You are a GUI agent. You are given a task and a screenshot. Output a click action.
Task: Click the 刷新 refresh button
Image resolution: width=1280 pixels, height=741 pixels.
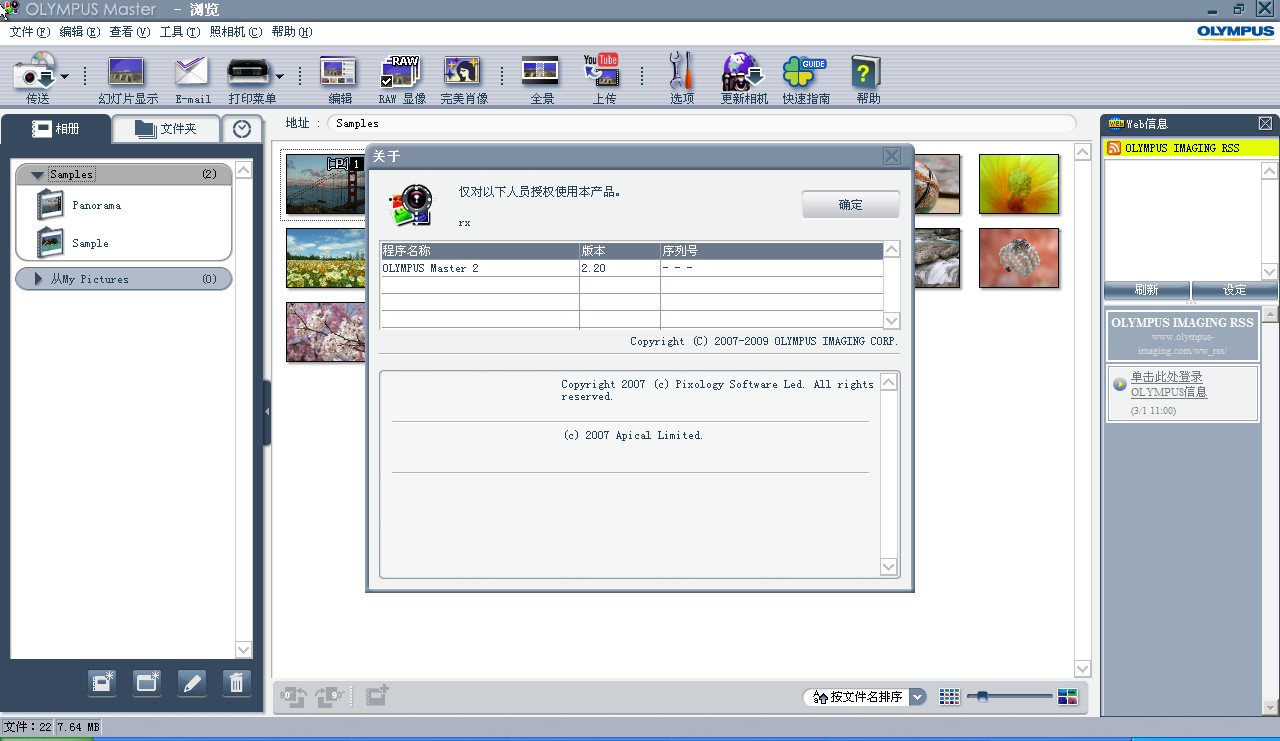pos(1147,290)
